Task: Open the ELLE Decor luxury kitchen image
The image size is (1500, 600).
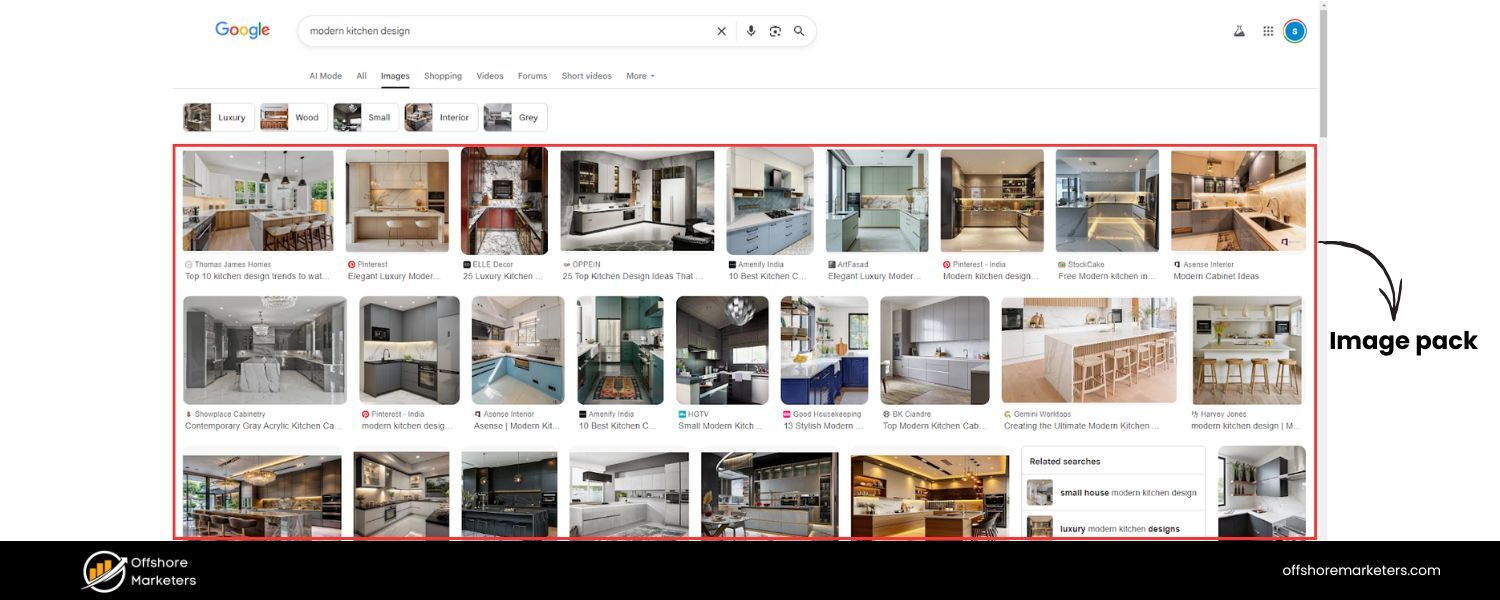Action: (x=504, y=200)
